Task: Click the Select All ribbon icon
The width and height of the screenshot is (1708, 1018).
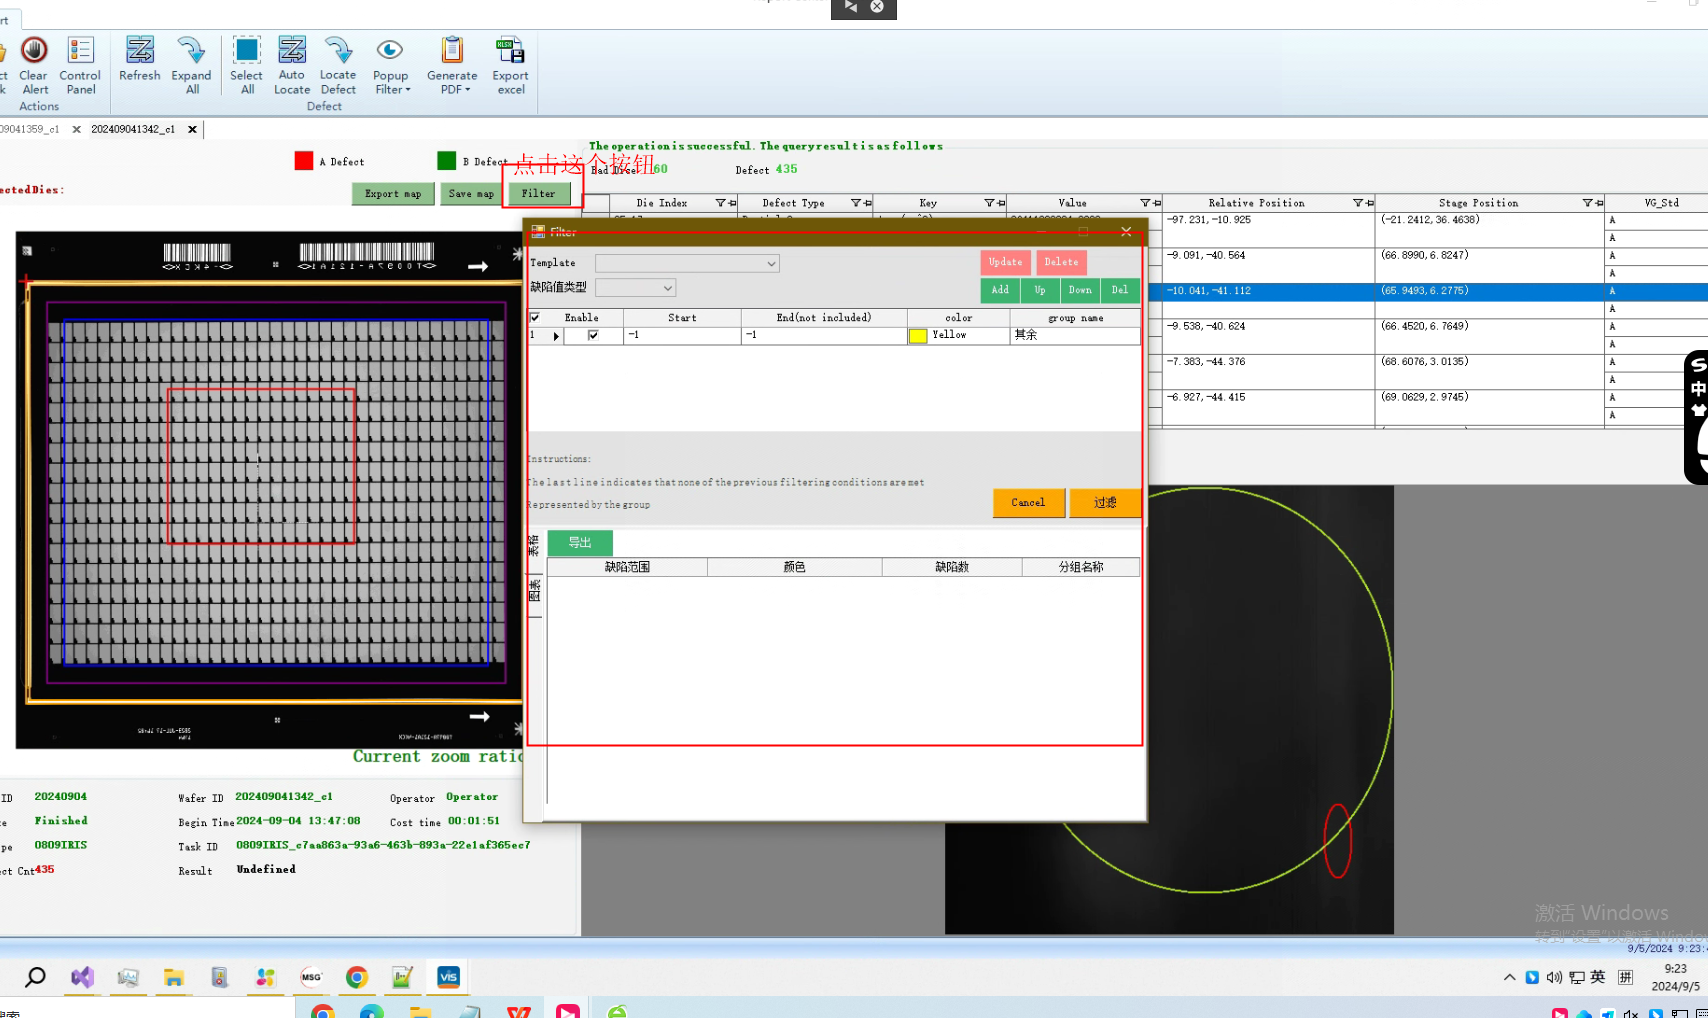Action: click(x=246, y=66)
